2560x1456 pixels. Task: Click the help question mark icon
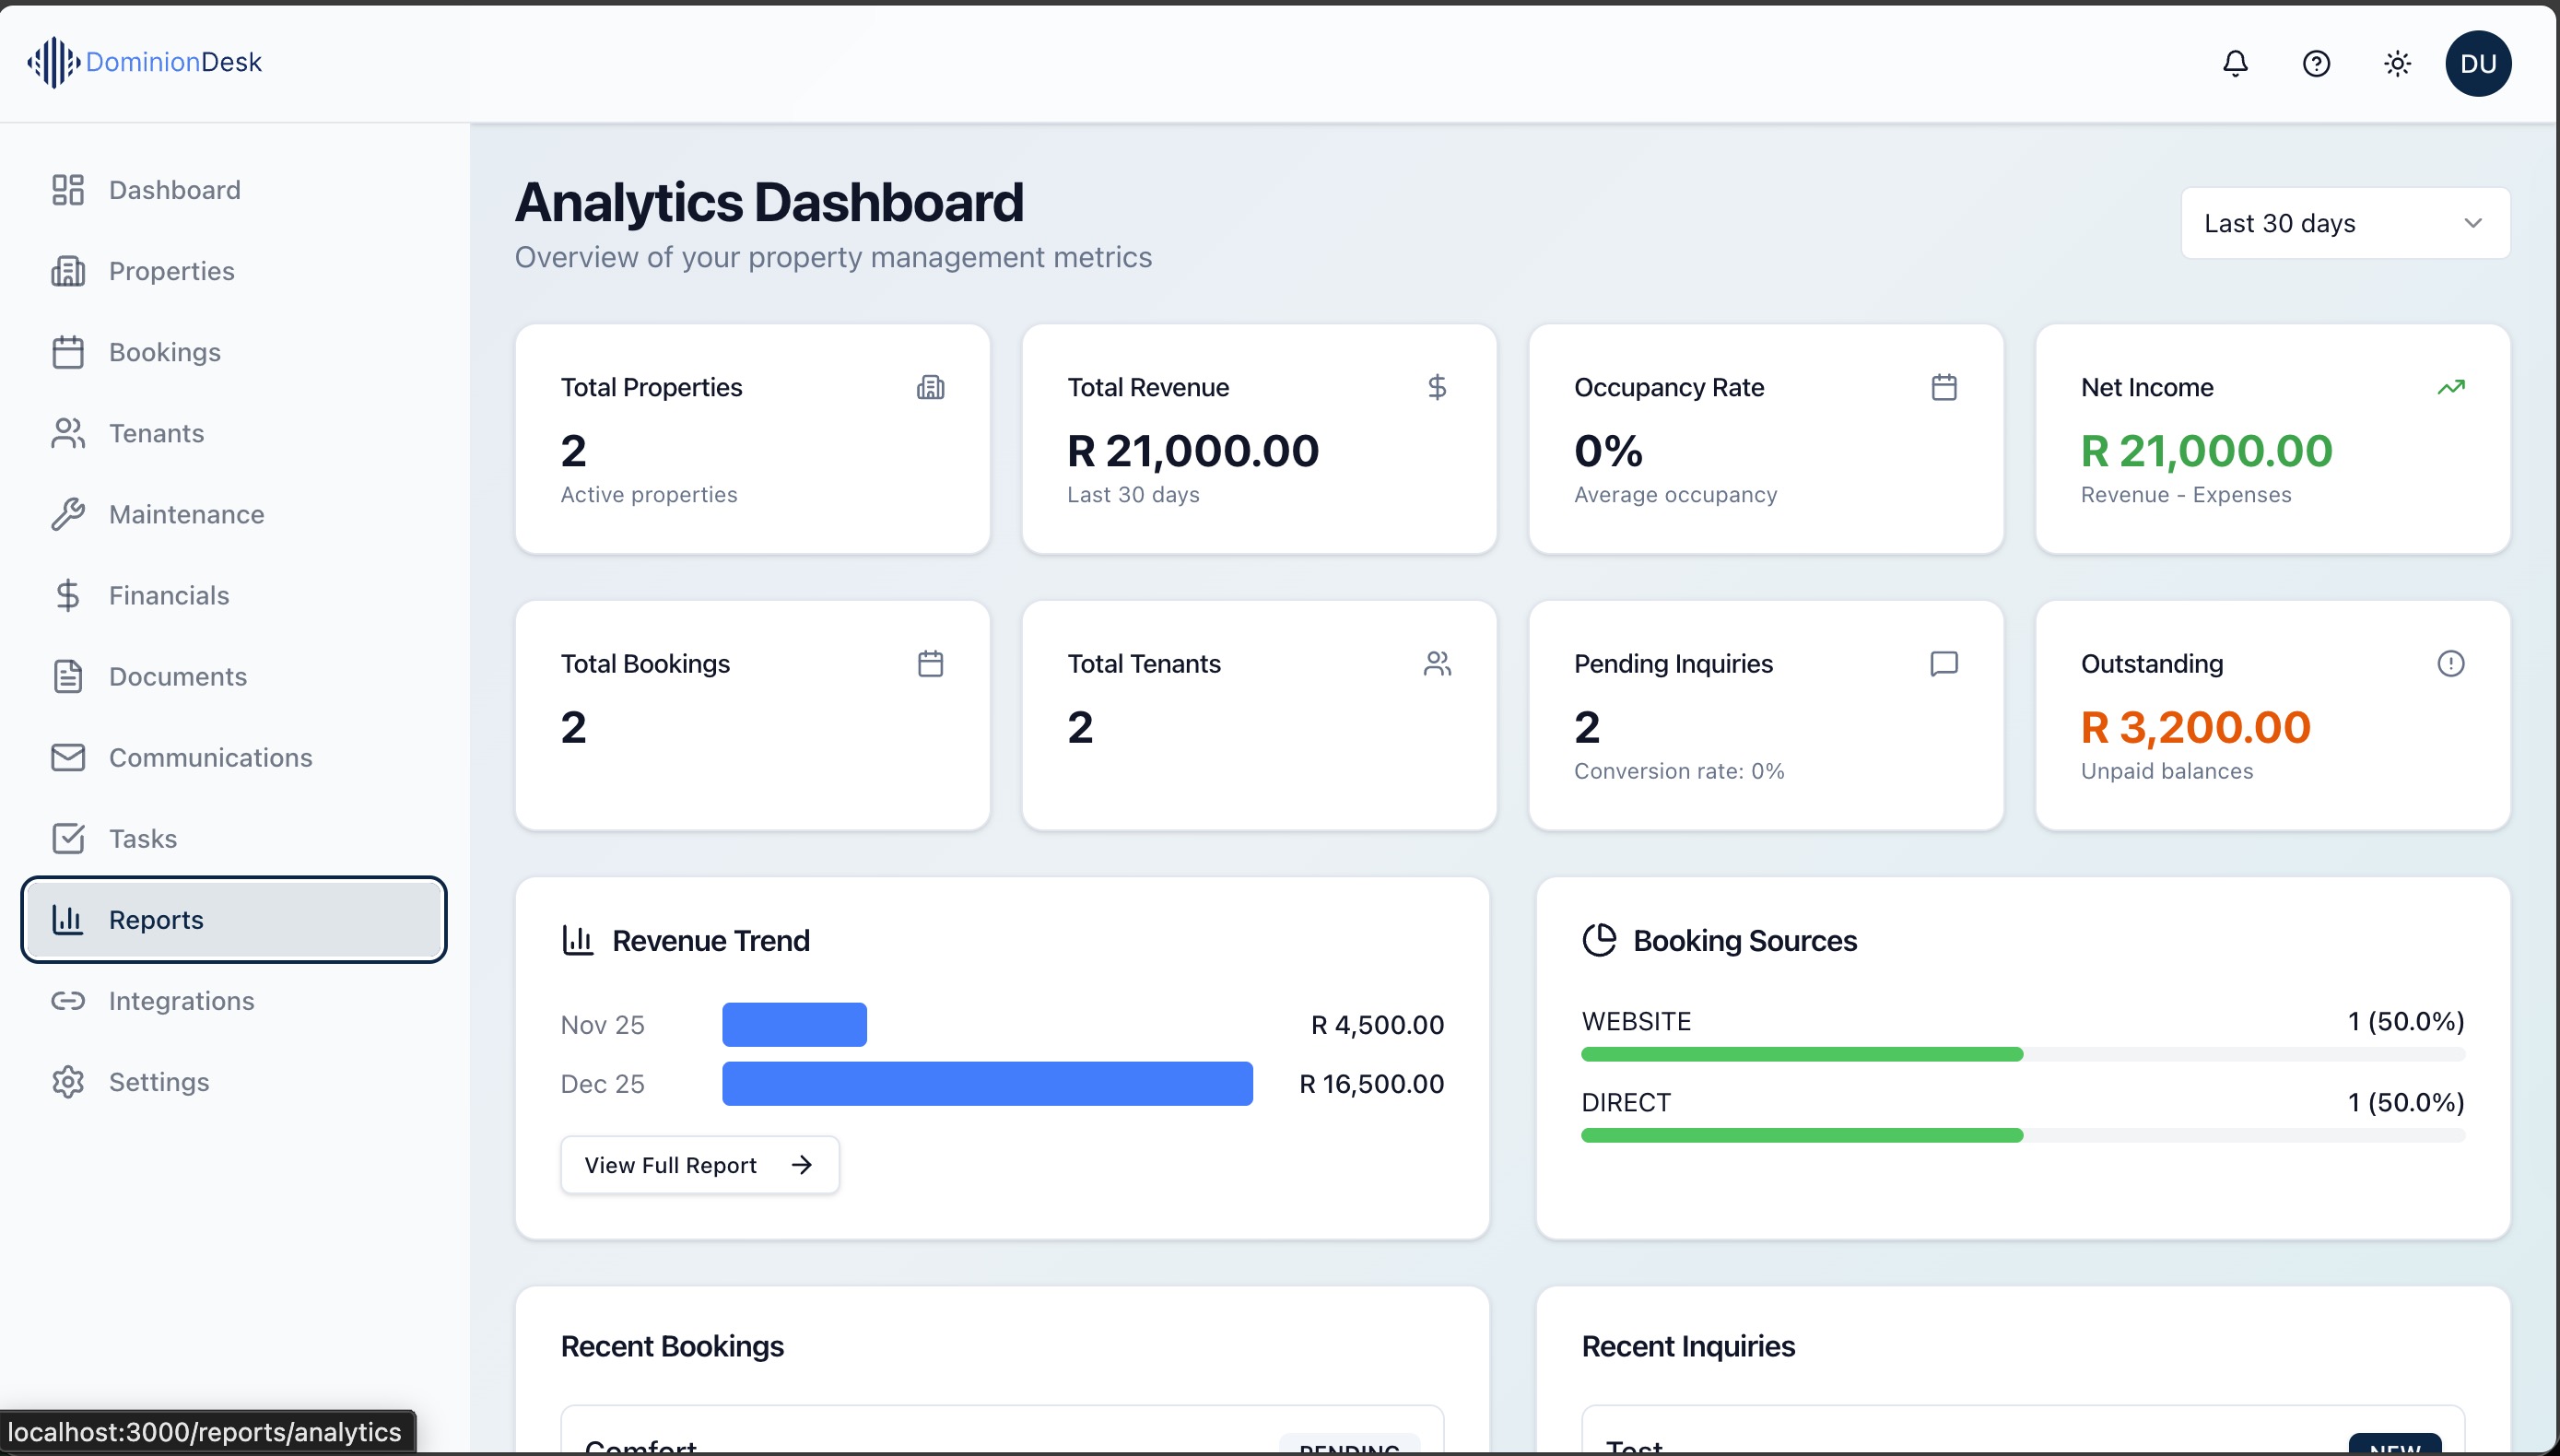click(x=2316, y=63)
